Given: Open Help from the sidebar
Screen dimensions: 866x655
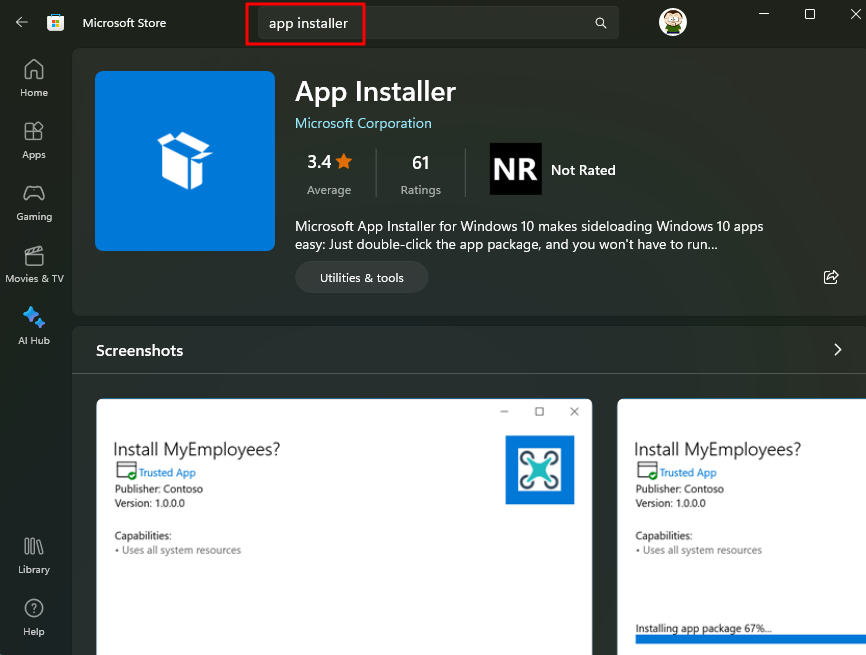Looking at the screenshot, I should click(x=34, y=617).
